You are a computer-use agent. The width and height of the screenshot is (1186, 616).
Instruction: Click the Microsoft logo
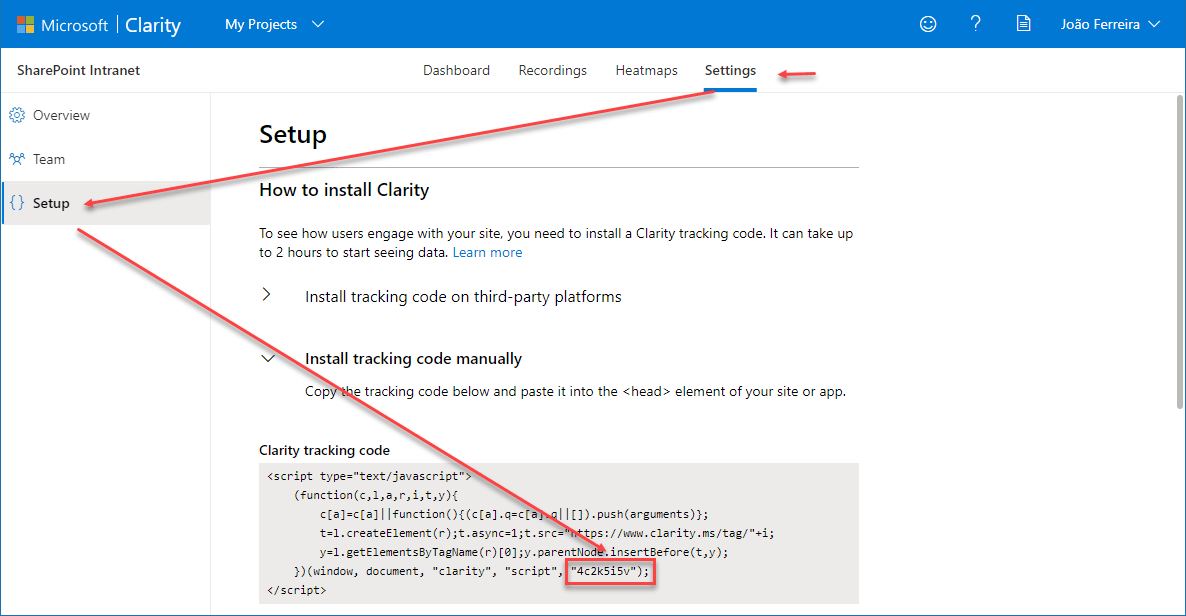(x=63, y=24)
